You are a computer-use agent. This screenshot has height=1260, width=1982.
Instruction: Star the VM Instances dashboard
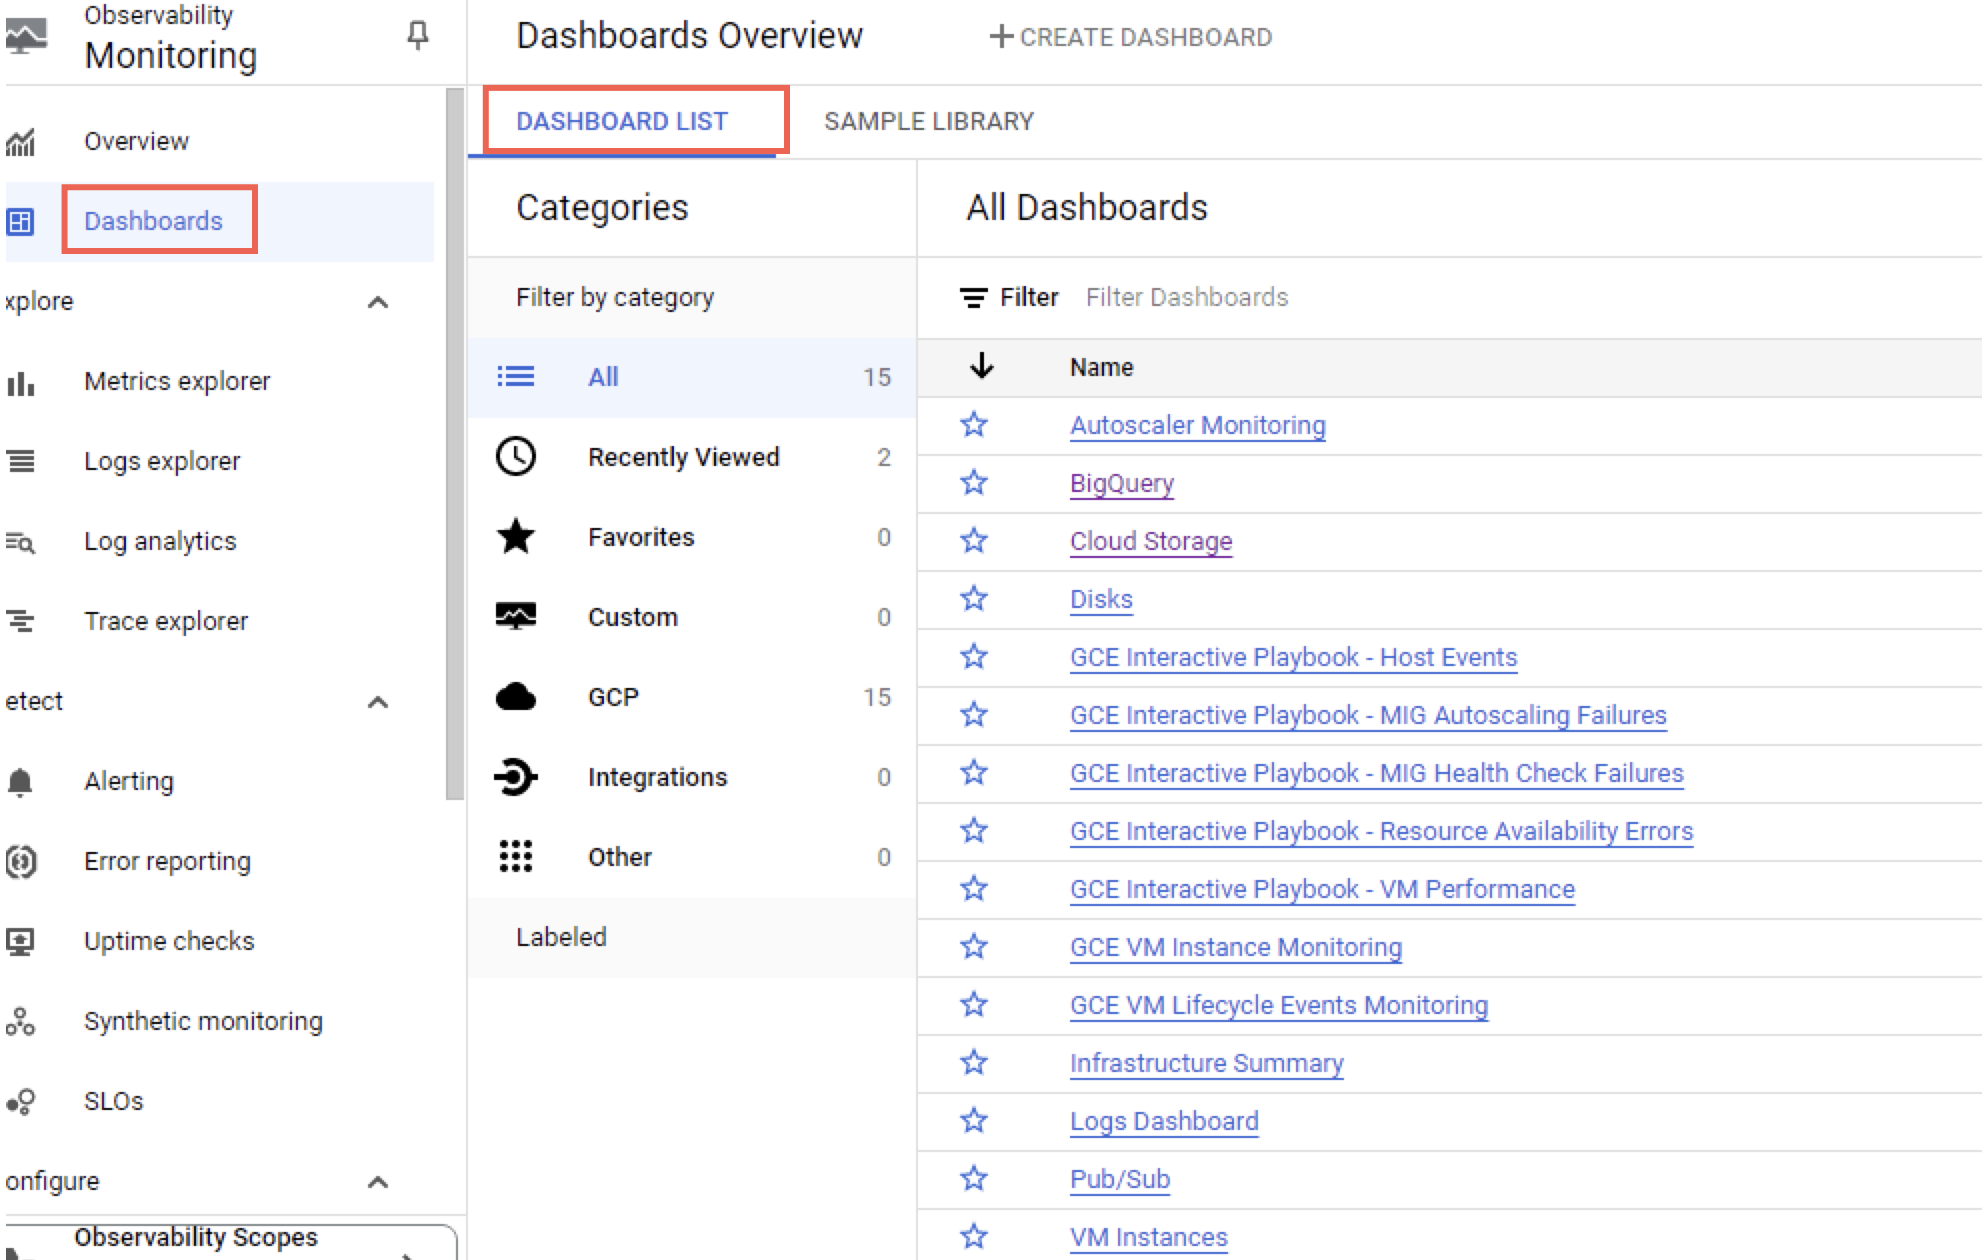click(974, 1237)
